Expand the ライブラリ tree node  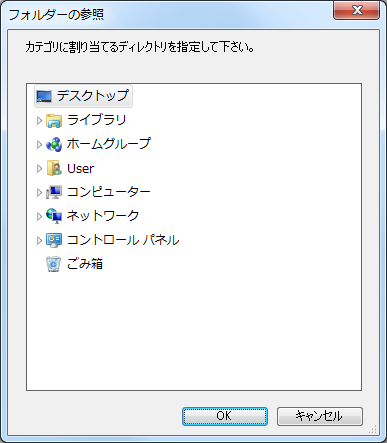pos(39,120)
